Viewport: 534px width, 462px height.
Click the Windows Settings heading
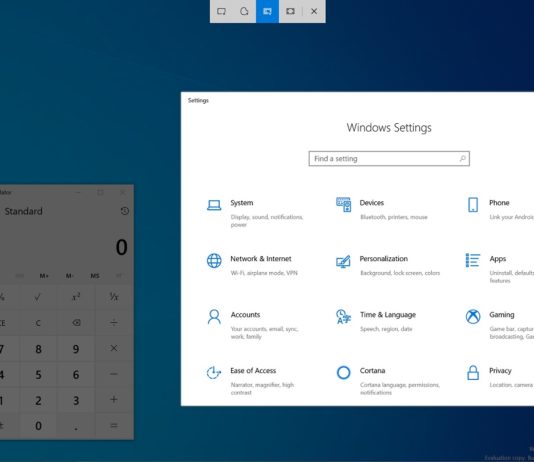389,128
